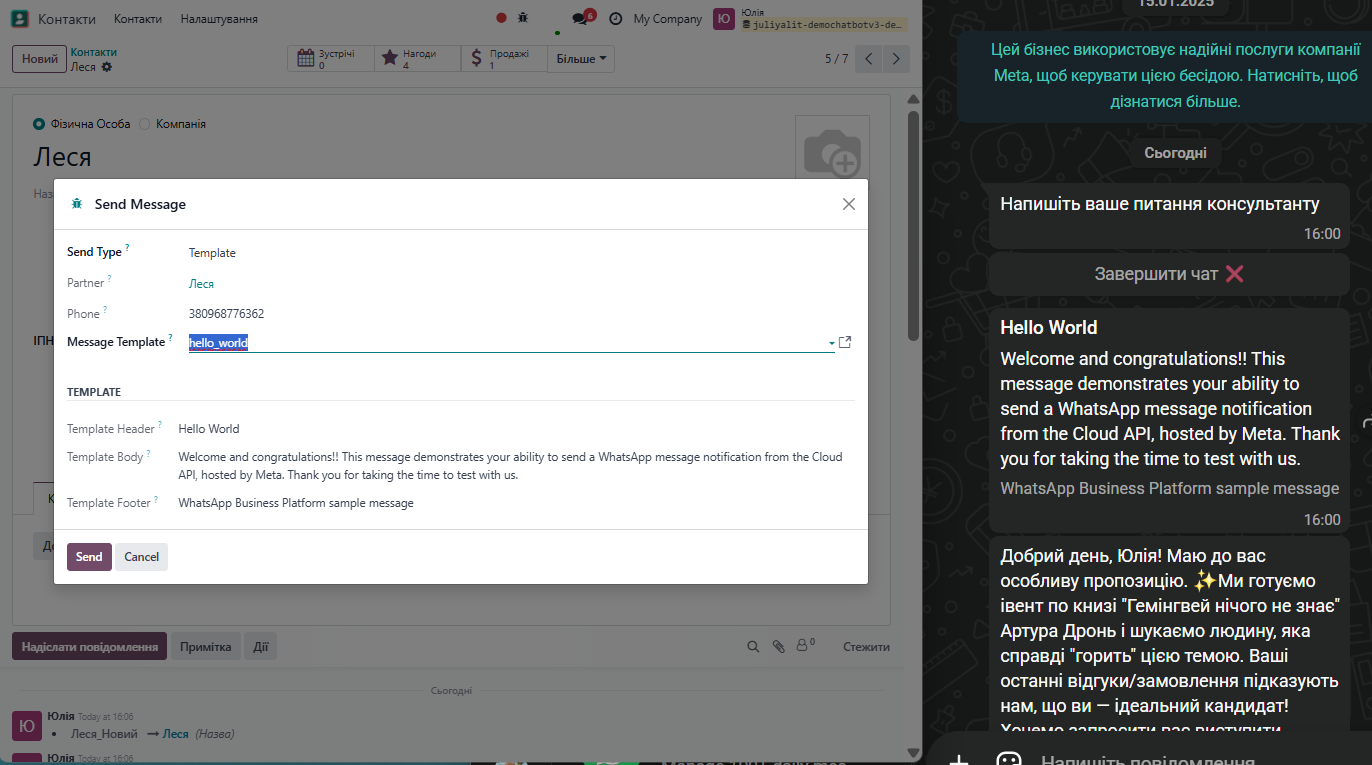Open the Налаштування menu
This screenshot has height=765, width=1372.
219,19
